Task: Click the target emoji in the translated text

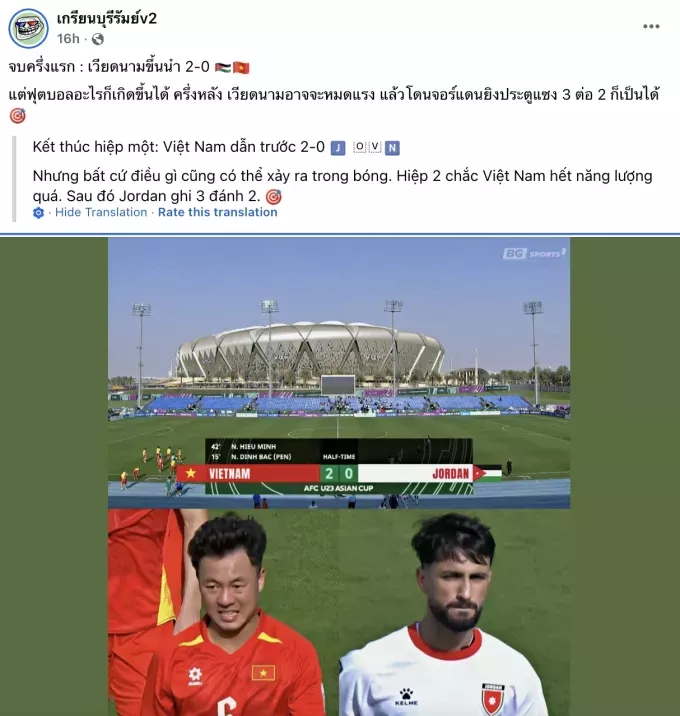Action: coord(274,197)
